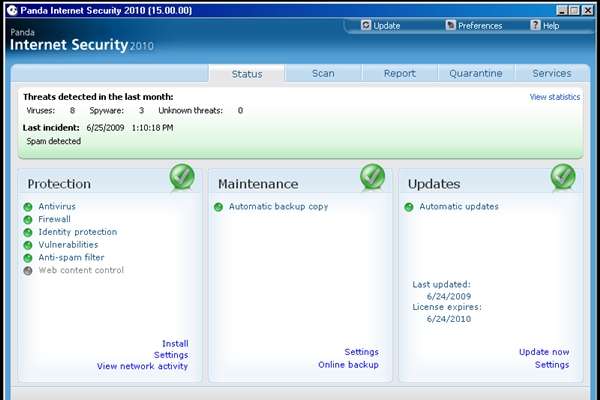
Task: Click the Unknown threats label
Action: pyautogui.click(x=191, y=110)
